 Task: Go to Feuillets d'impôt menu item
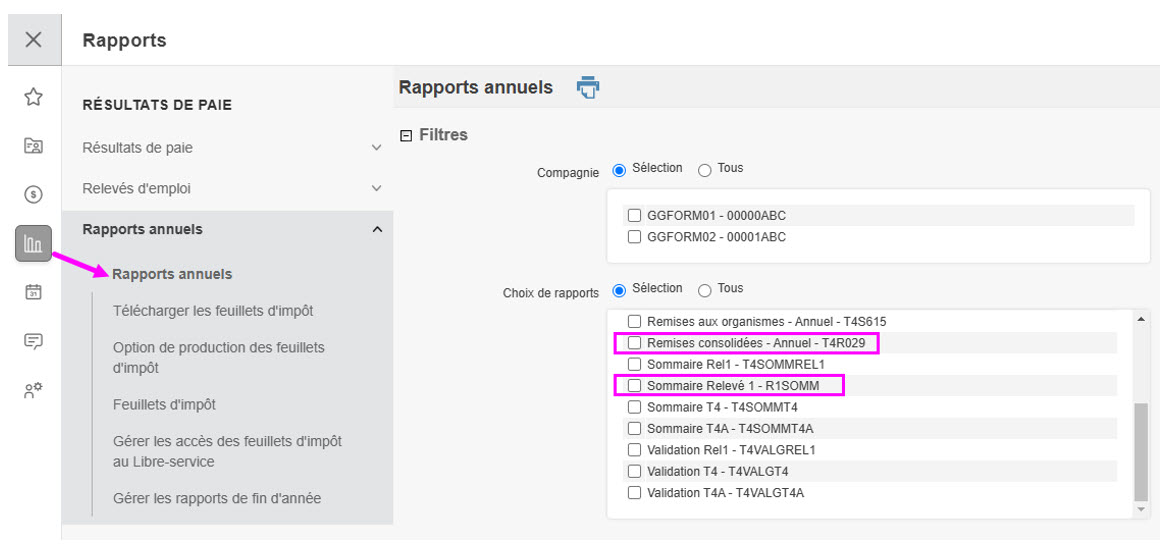pyautogui.click(x=164, y=405)
